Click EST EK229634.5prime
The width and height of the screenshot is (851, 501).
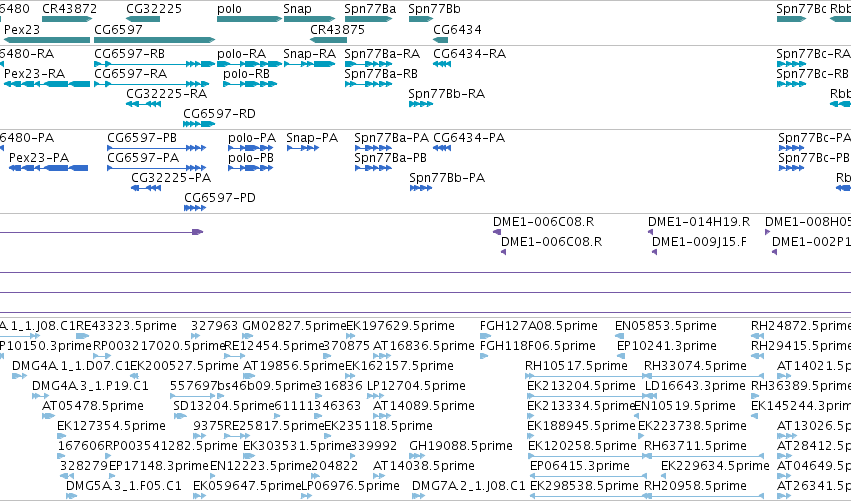(x=664, y=477)
